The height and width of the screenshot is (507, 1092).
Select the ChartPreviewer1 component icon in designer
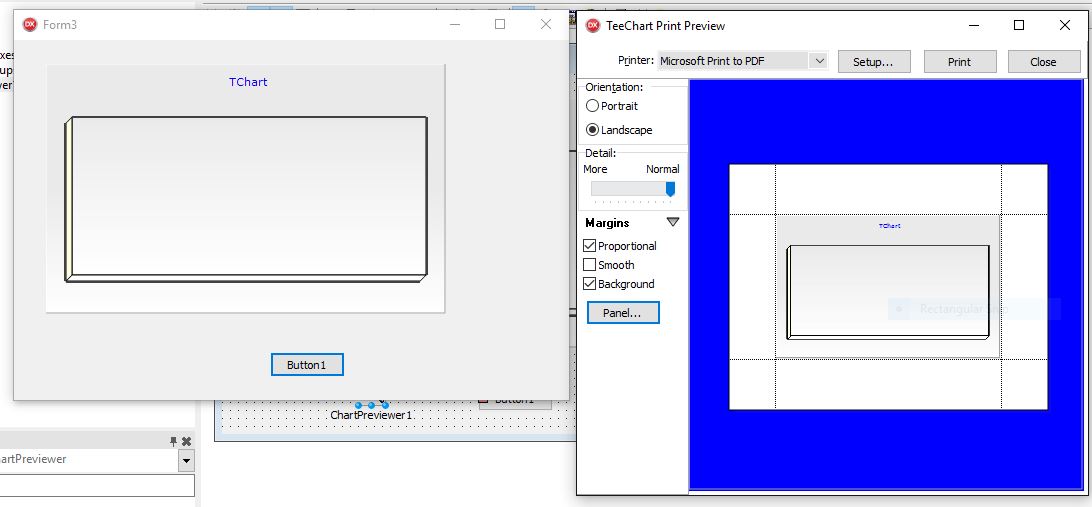pos(371,405)
